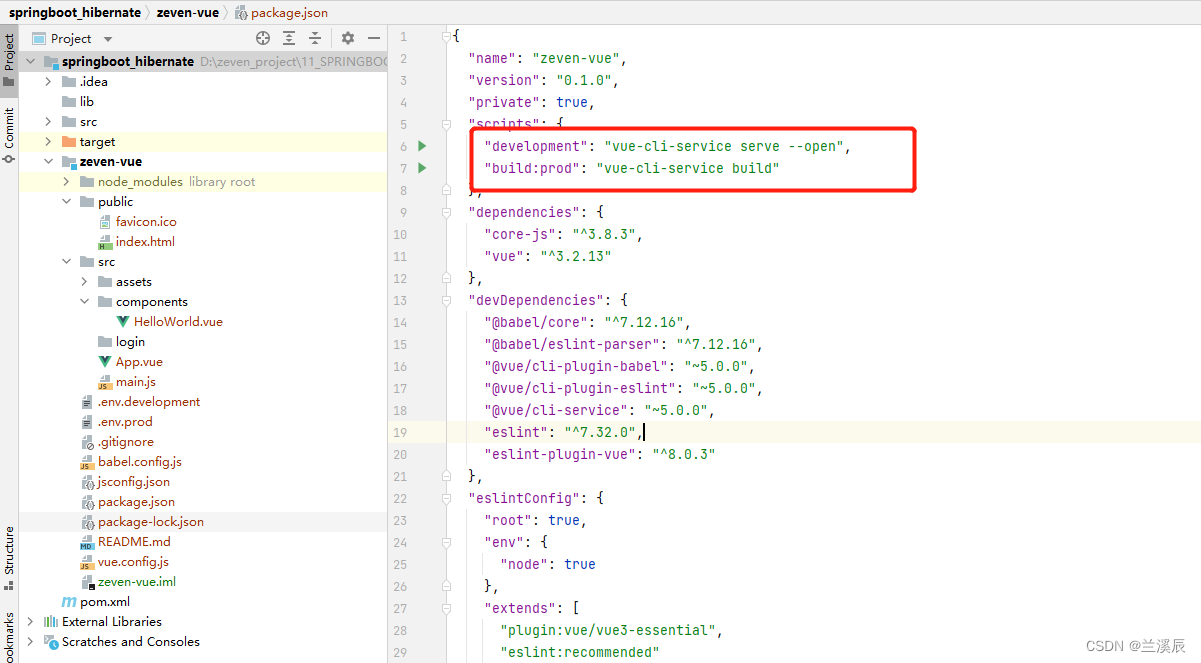
Task: Click springboot_hibernate breadcrumb
Action: click(75, 13)
